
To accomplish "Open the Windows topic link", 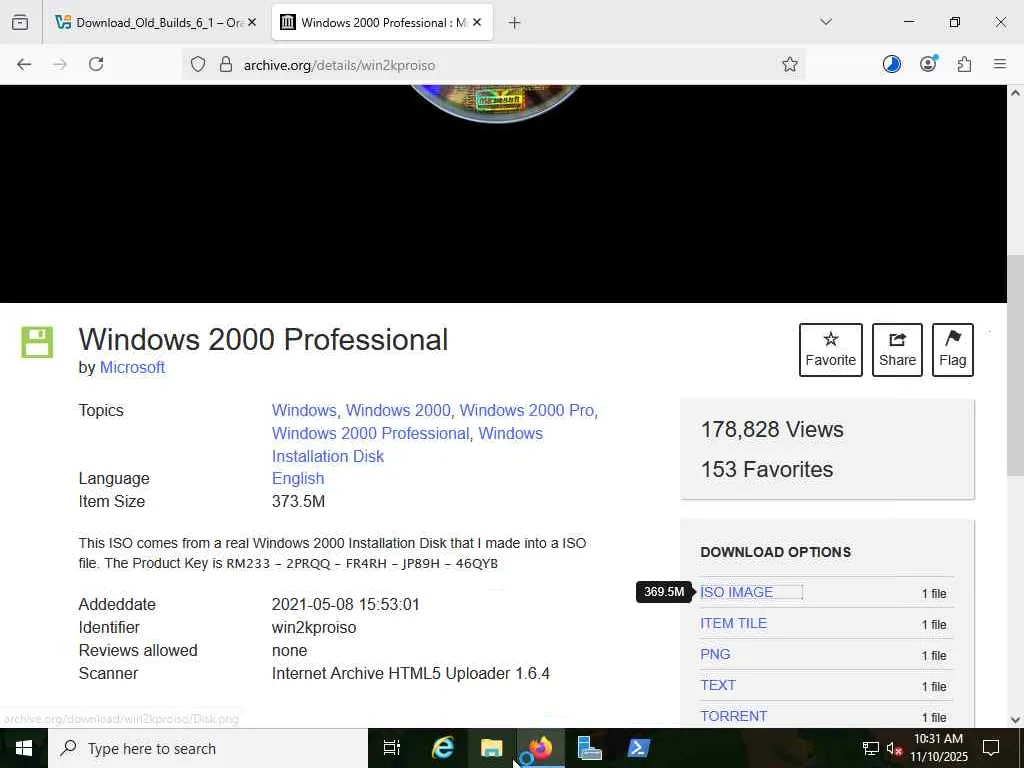I will click(x=304, y=411).
